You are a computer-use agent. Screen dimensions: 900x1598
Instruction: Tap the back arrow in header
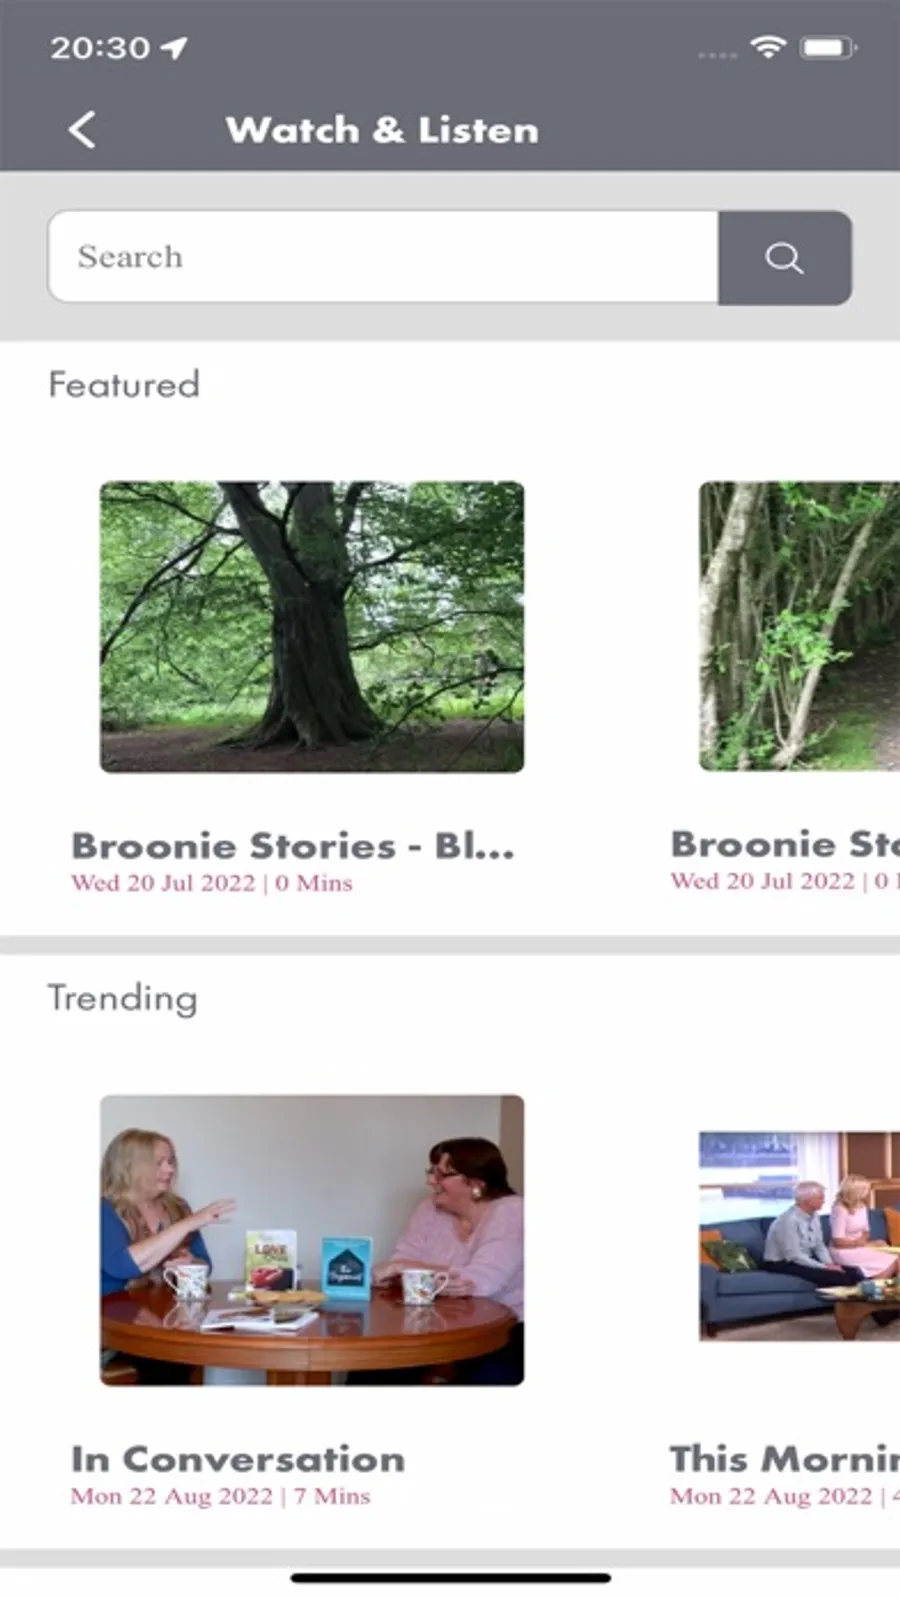coord(82,130)
